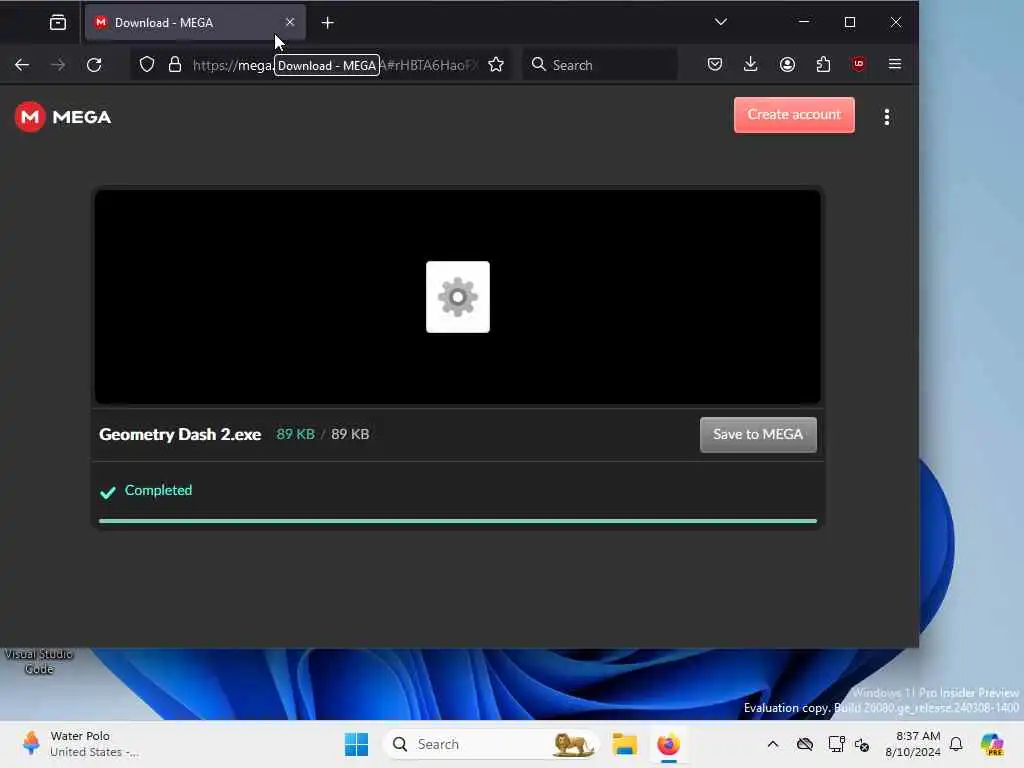Maximize the Firefox window
The height and width of the screenshot is (768, 1024).
pyautogui.click(x=850, y=22)
